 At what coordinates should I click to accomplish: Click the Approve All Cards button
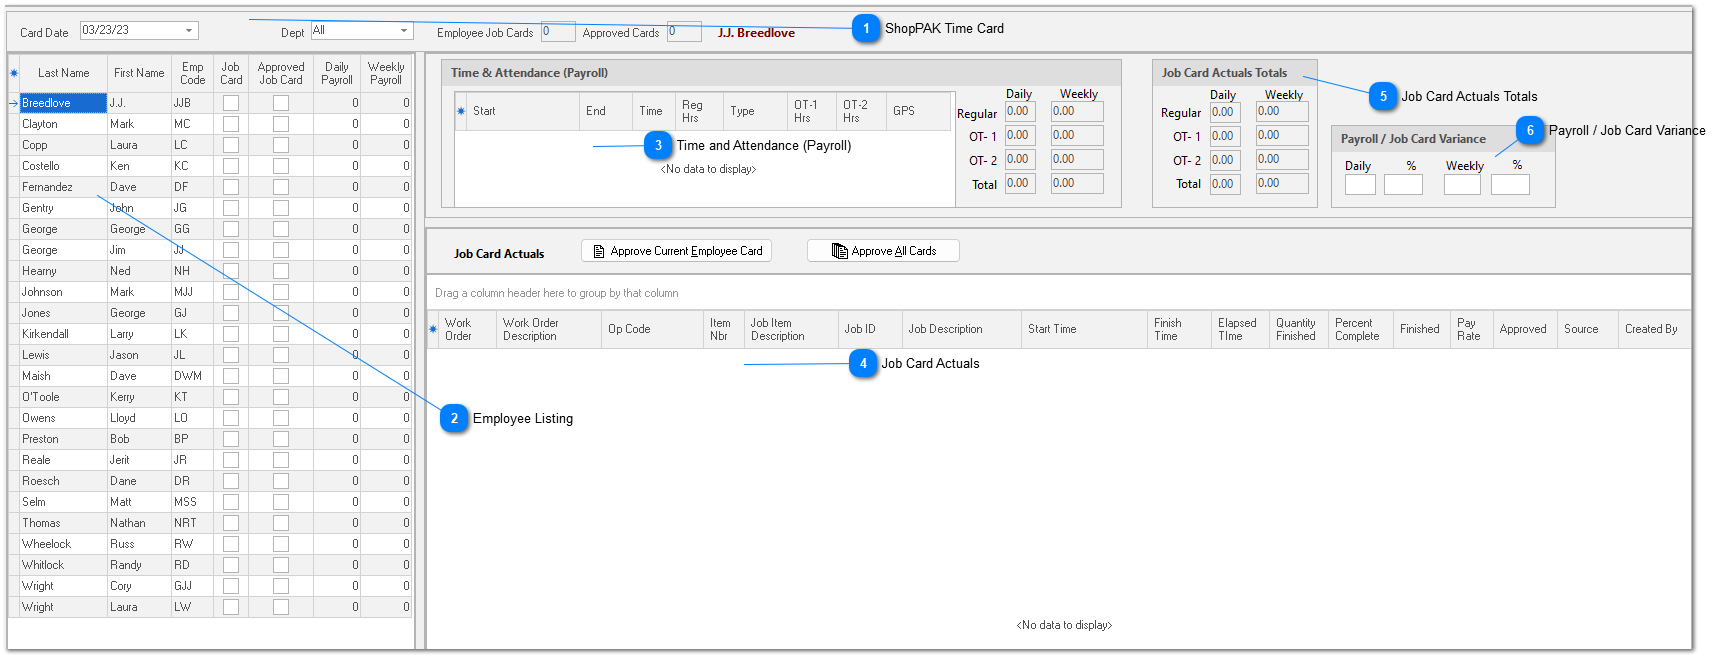pos(883,251)
